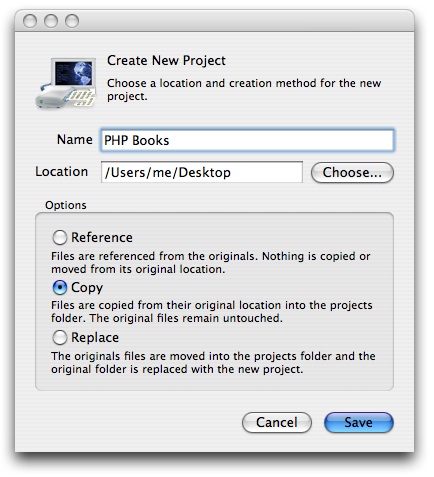Click the Reference option label text
Screen dimensions: 434x477
click(102, 238)
